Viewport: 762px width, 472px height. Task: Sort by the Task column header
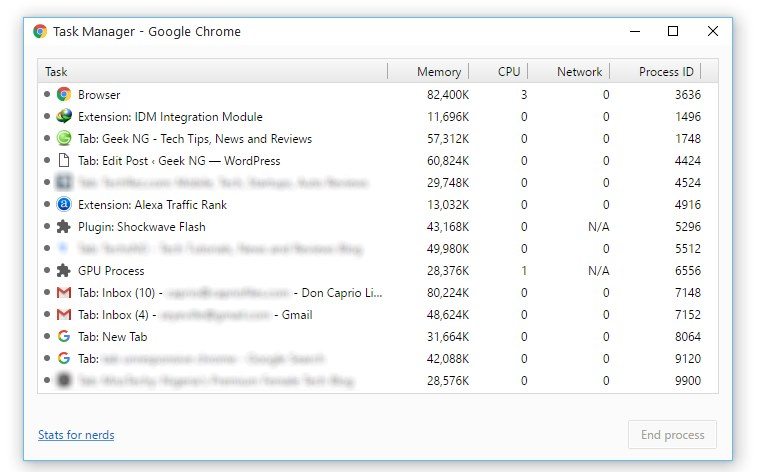click(213, 71)
